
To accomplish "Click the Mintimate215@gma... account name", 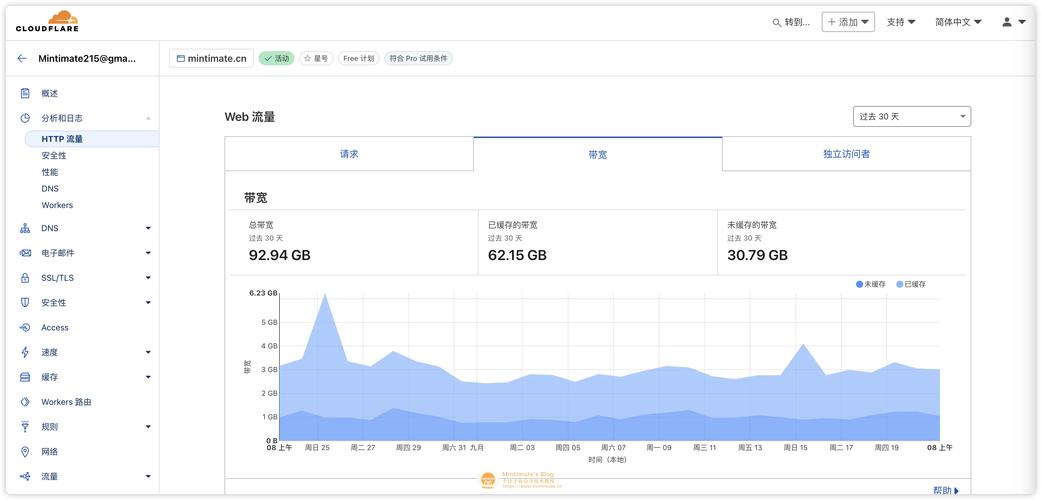I will coord(87,58).
